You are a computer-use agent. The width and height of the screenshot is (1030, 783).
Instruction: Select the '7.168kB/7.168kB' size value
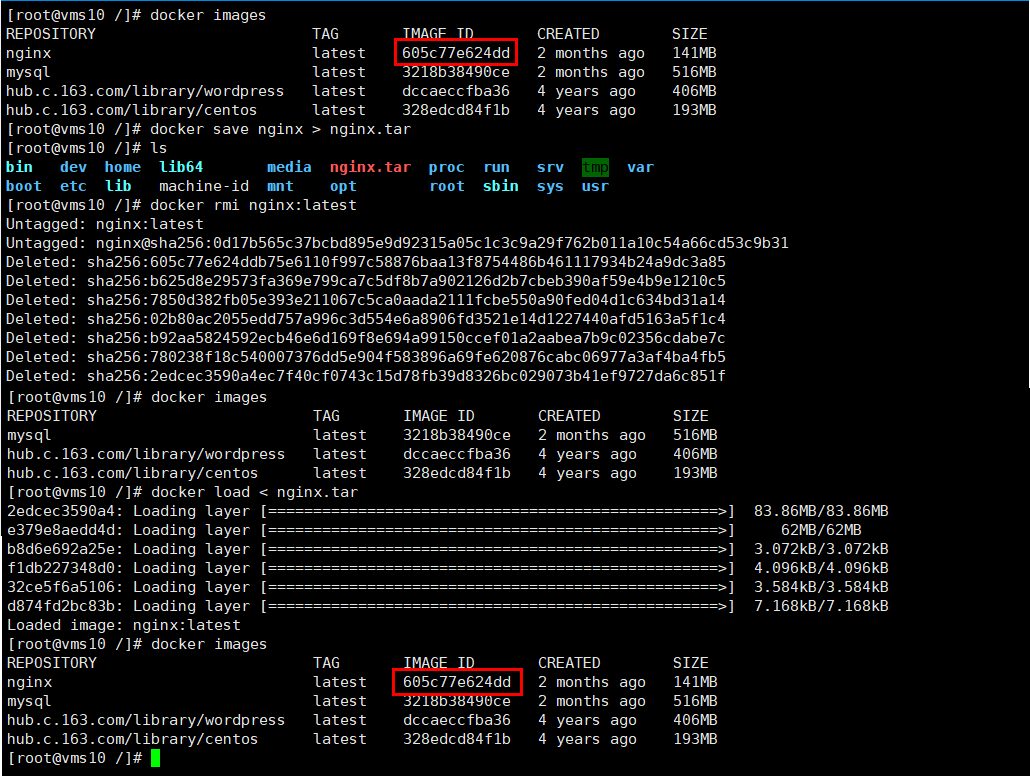point(821,607)
